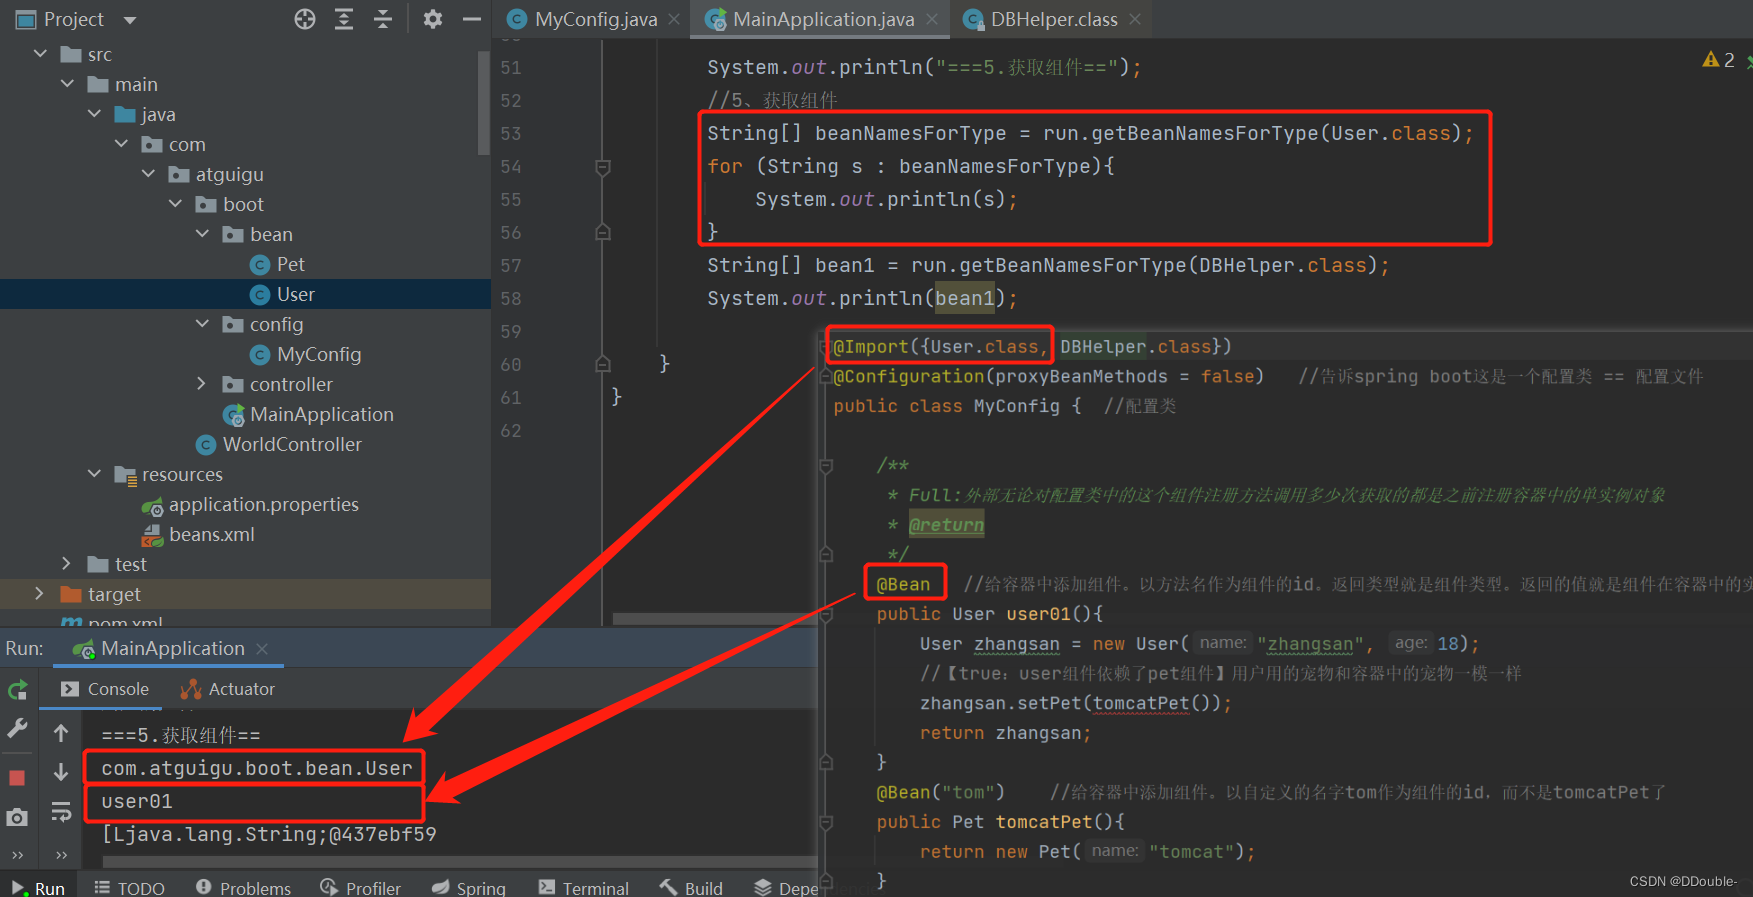This screenshot has height=897, width=1753.
Task: Close the MainApplication run tab
Action: point(262,649)
